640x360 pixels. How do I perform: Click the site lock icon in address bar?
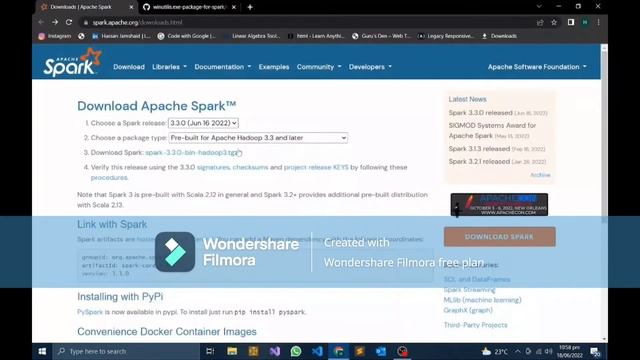(x=85, y=23)
